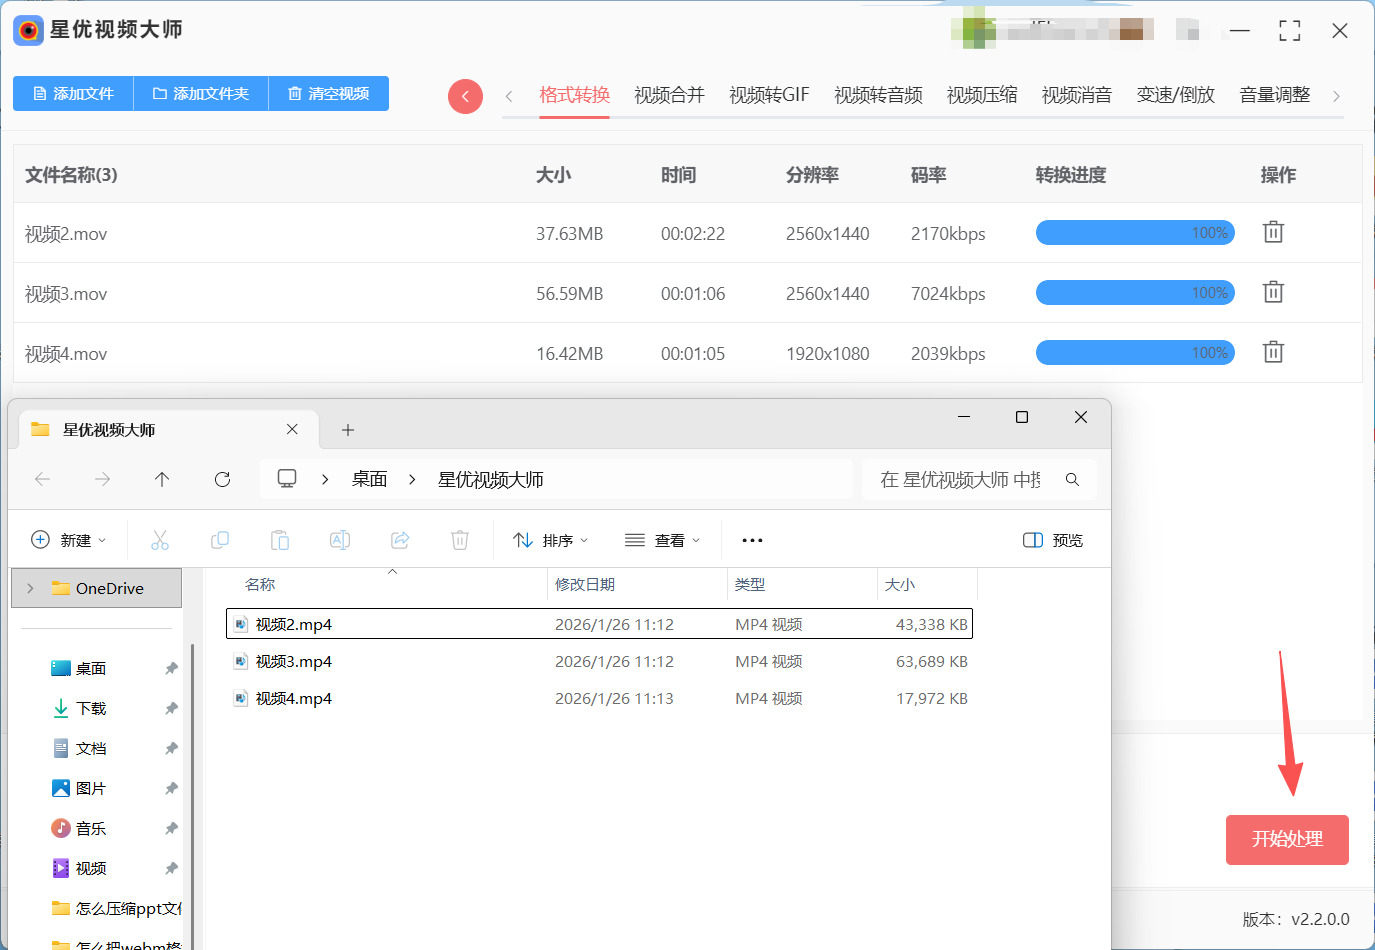1375x950 pixels.
Task: Click the 开始处理 button
Action: (1287, 839)
